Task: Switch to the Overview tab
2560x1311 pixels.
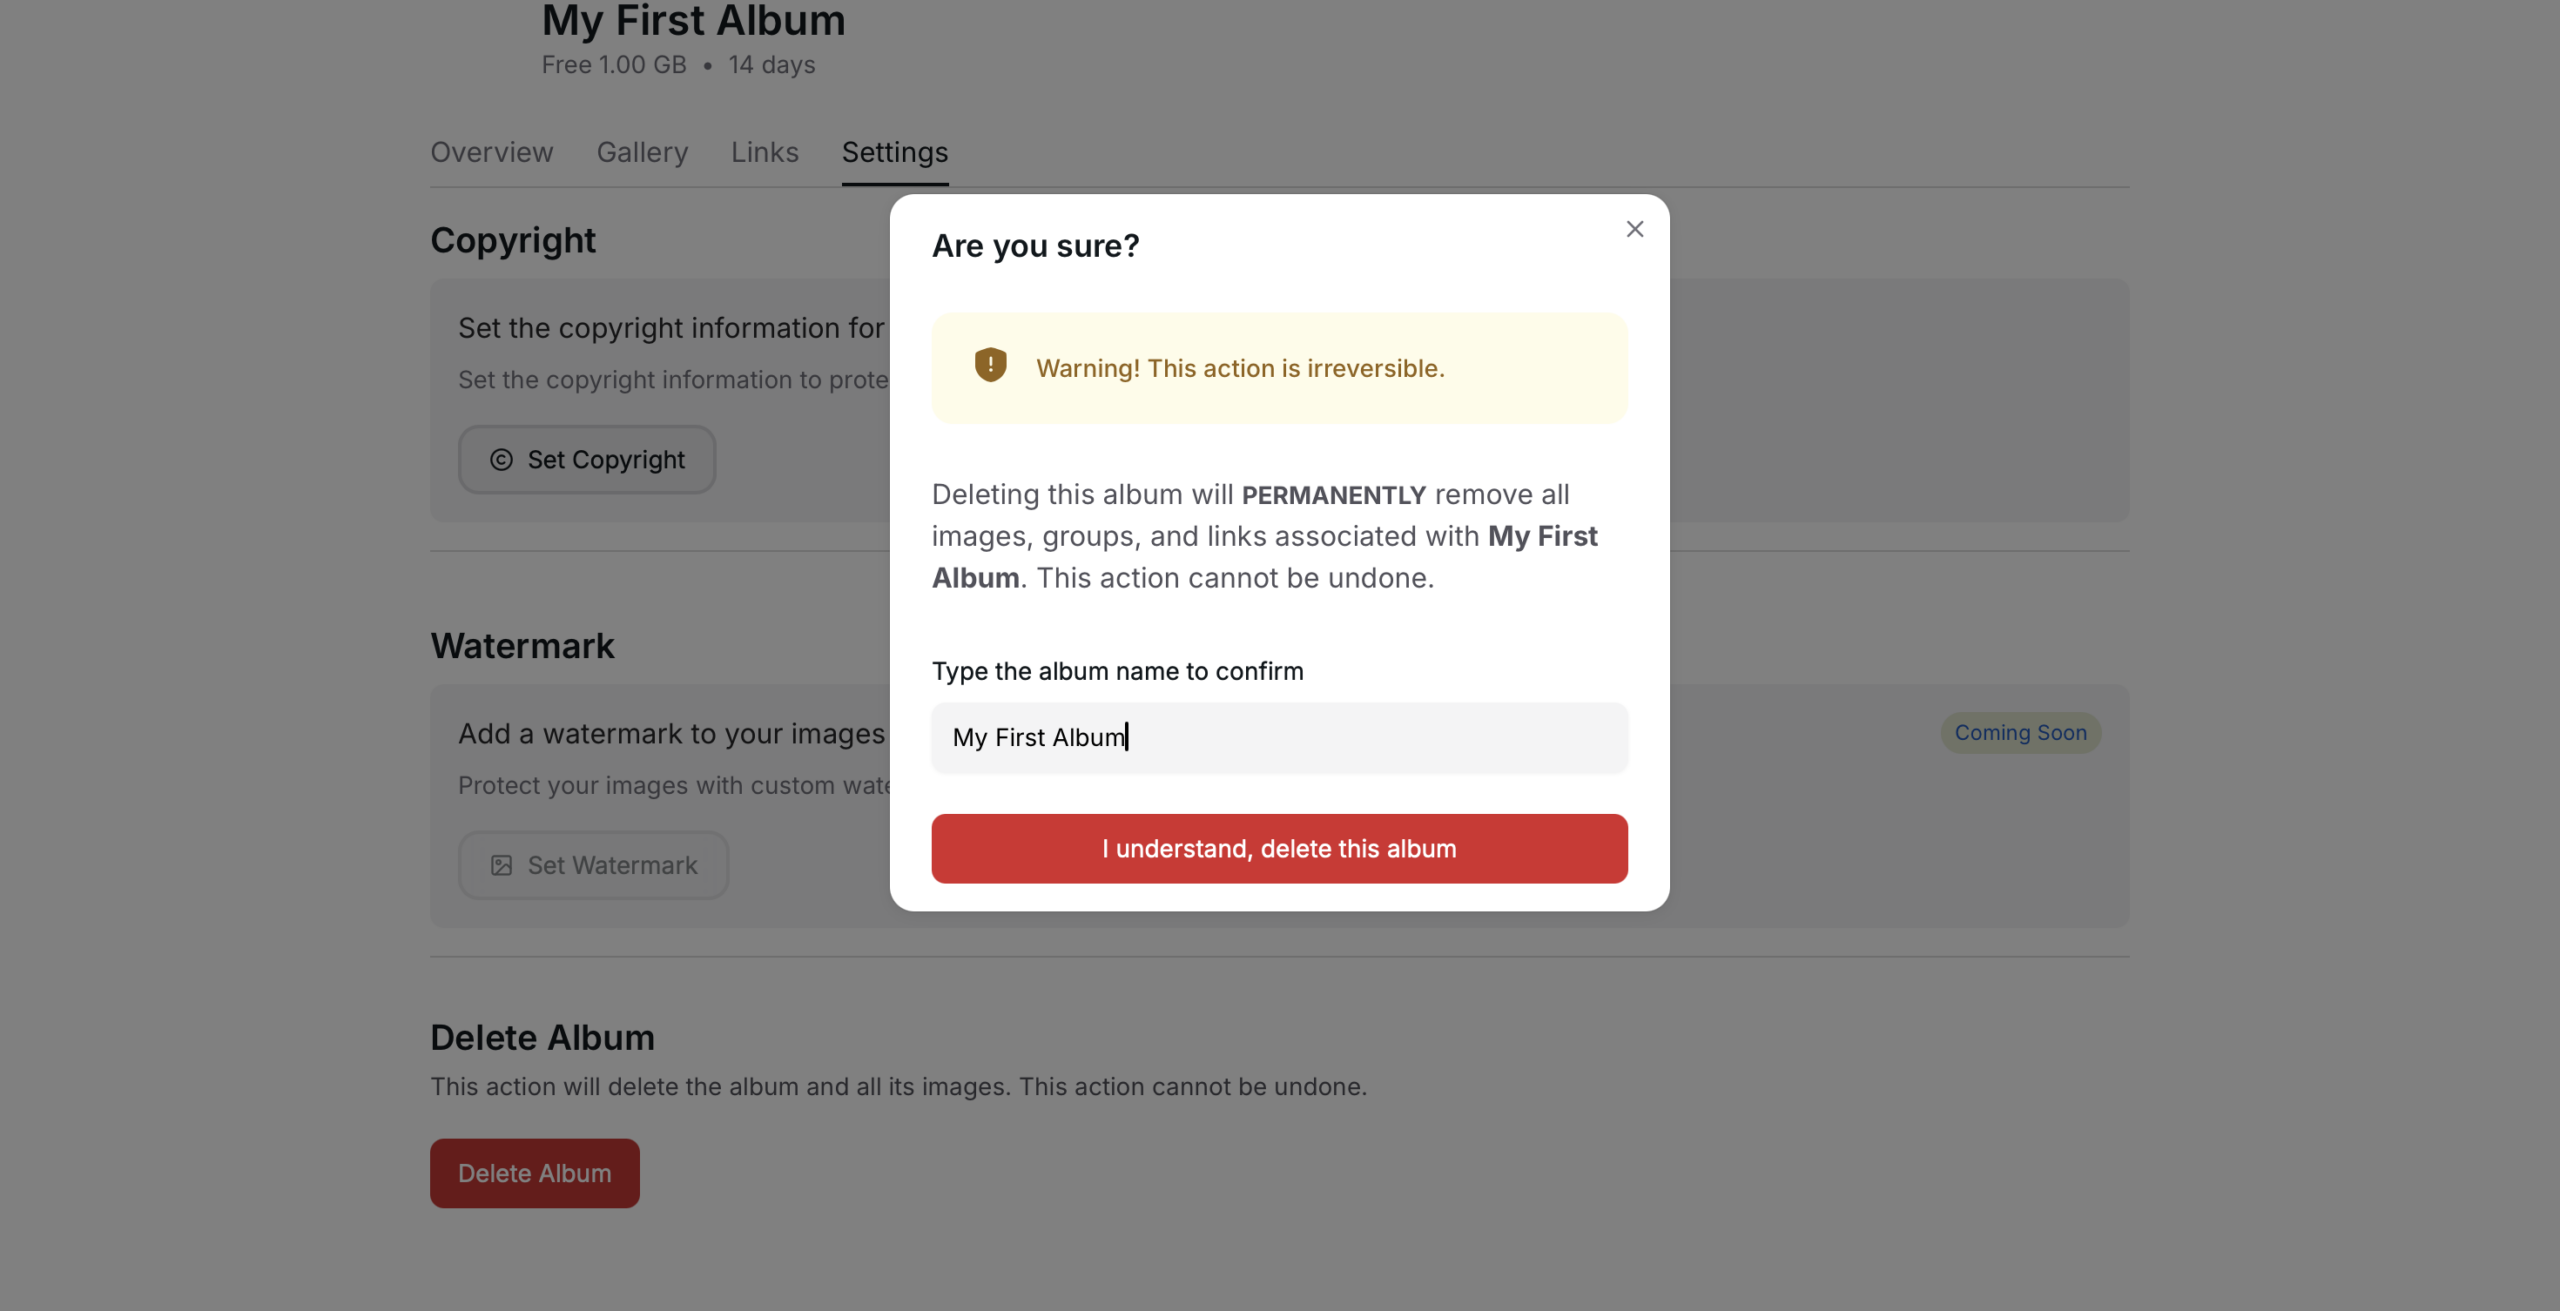Action: click(491, 153)
